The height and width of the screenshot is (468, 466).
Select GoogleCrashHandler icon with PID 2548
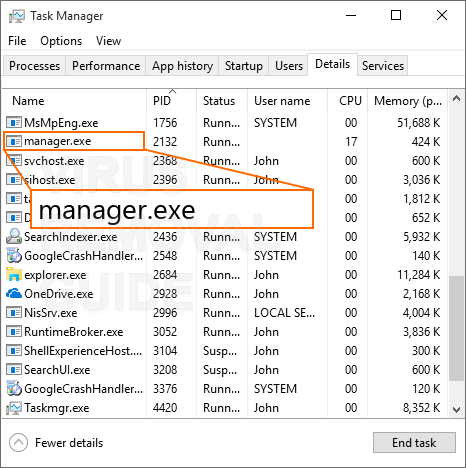point(14,256)
